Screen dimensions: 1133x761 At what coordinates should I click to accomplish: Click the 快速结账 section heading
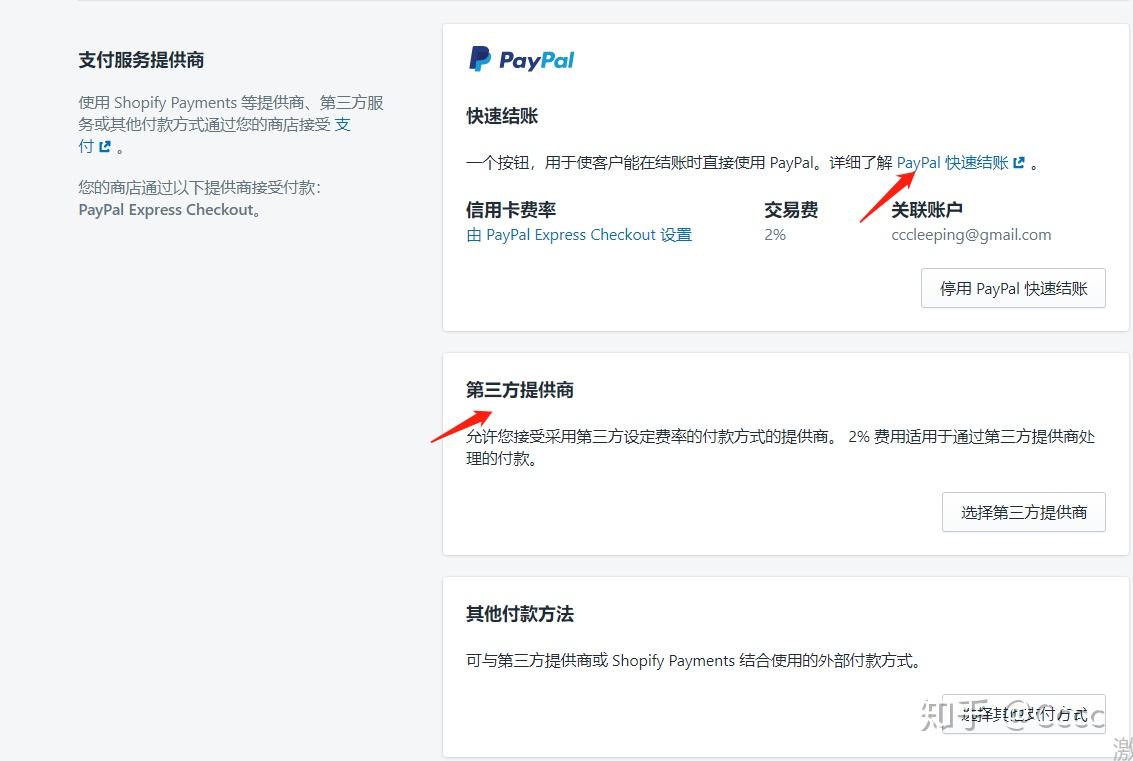pos(501,116)
